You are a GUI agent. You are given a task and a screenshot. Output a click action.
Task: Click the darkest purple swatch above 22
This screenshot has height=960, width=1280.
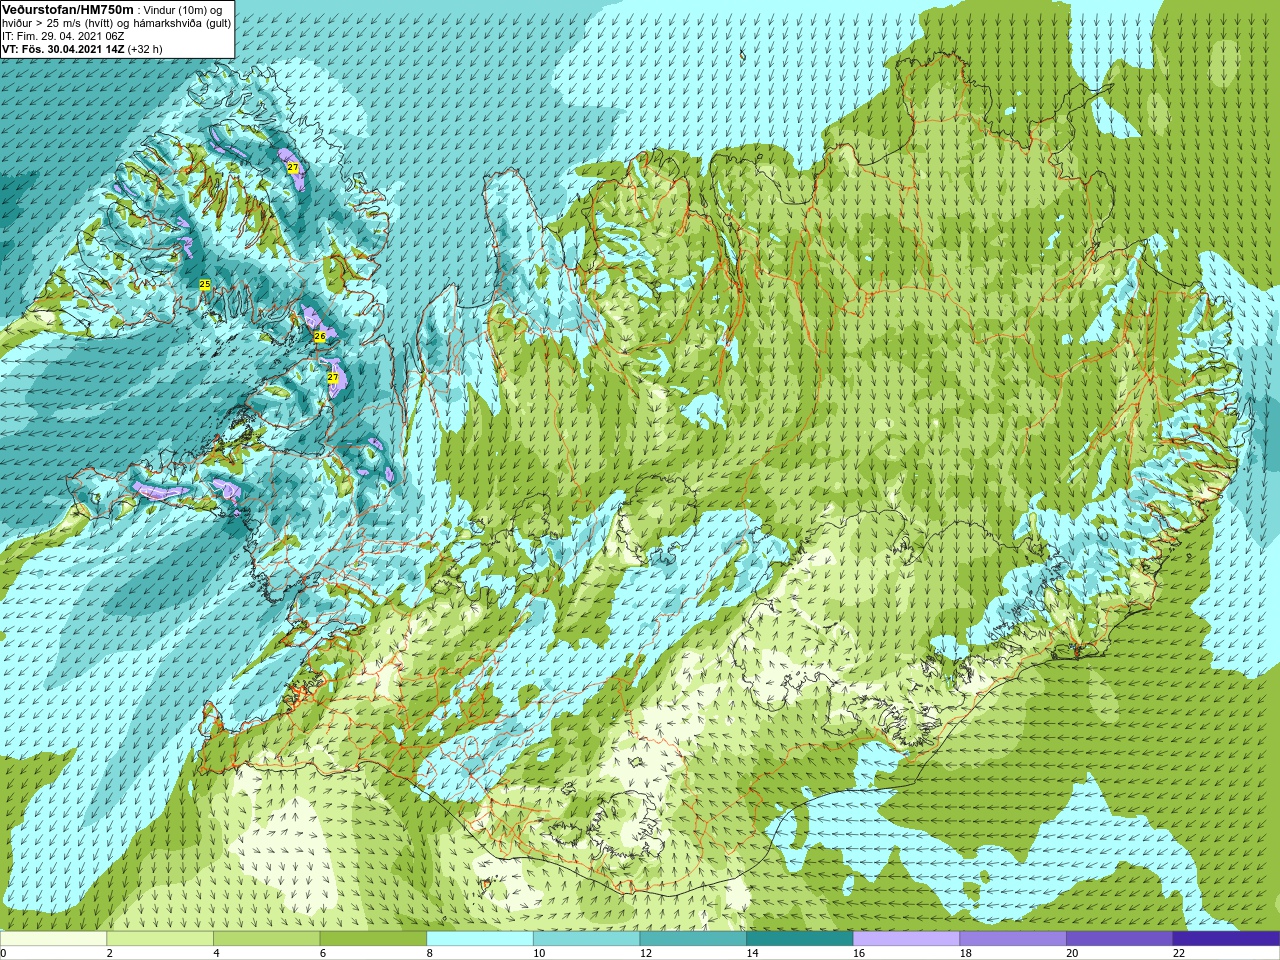(1225, 939)
